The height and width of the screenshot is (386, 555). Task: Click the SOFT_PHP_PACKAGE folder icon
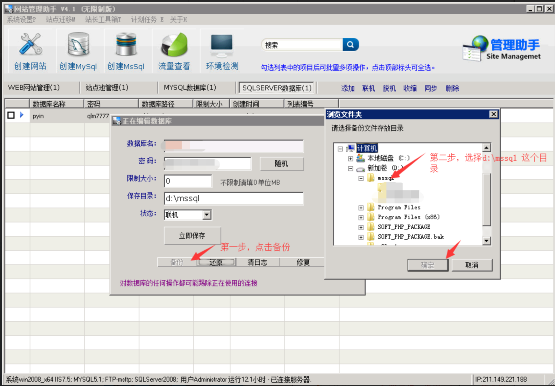pos(371,226)
